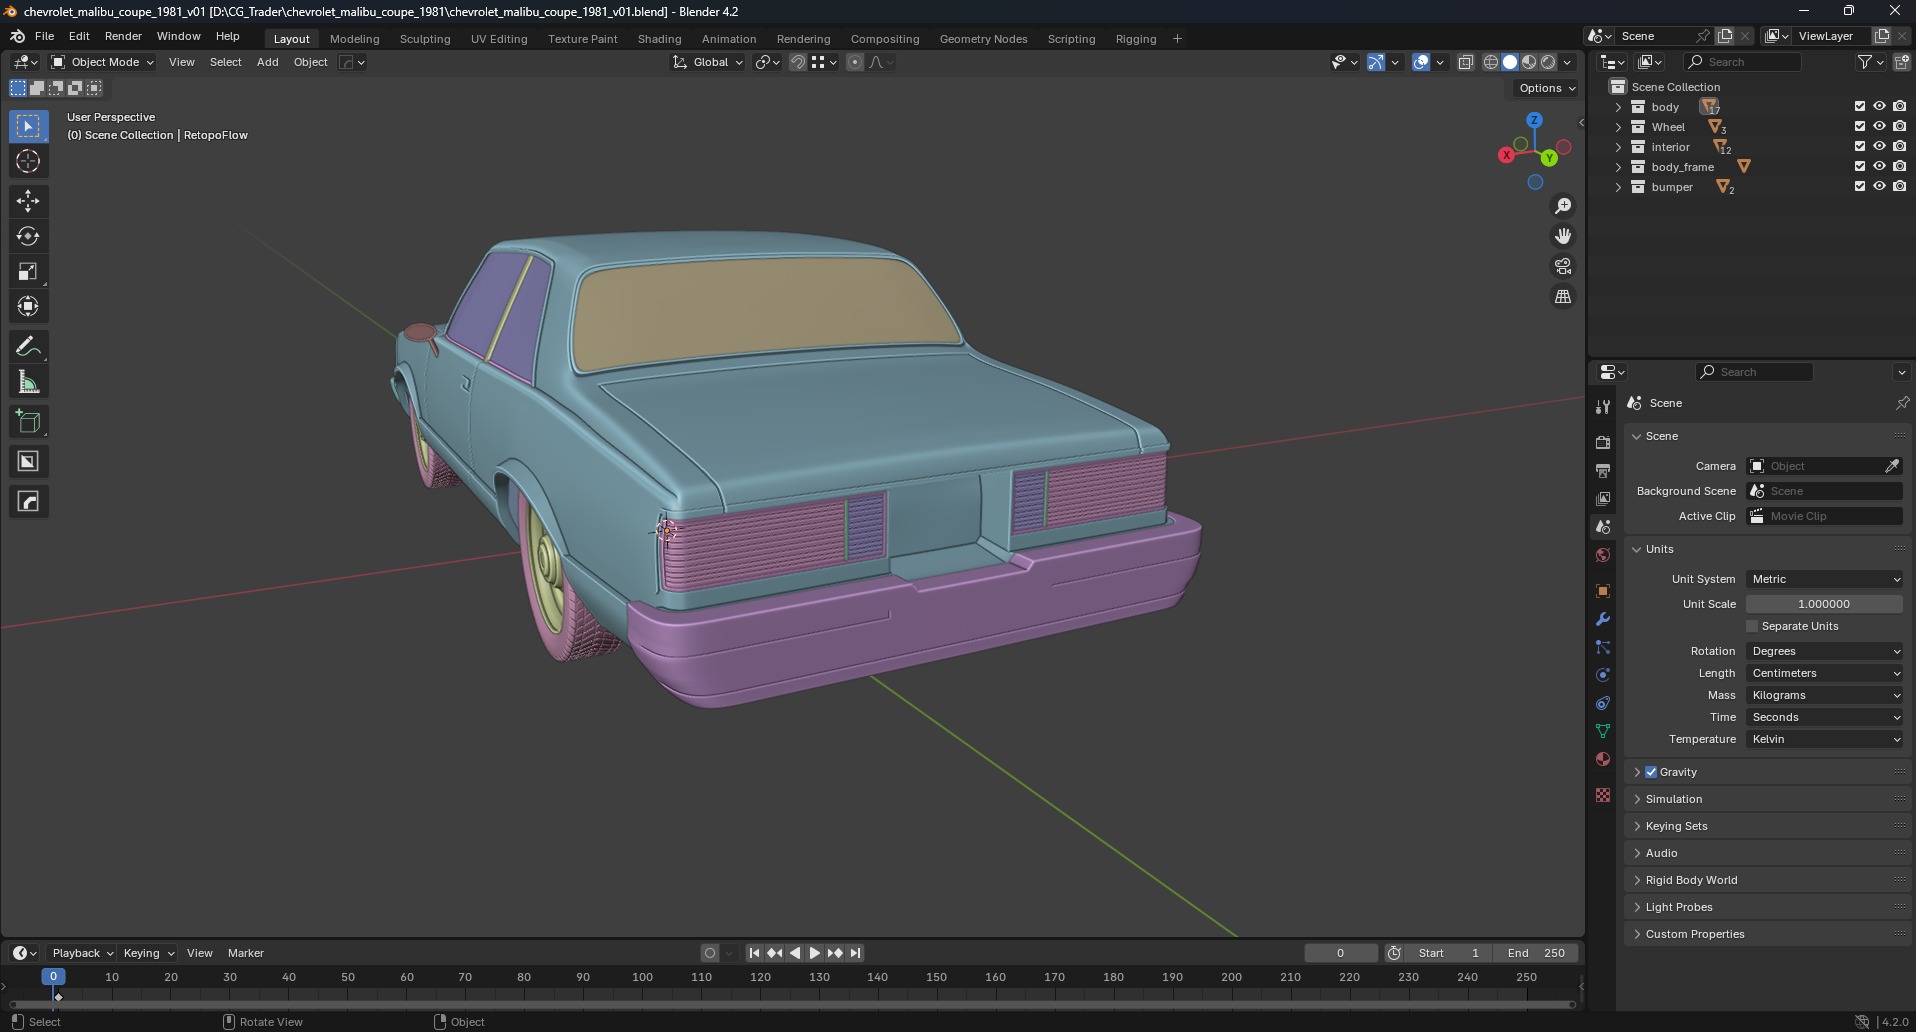
Task: Open the File menu
Action: (44, 36)
